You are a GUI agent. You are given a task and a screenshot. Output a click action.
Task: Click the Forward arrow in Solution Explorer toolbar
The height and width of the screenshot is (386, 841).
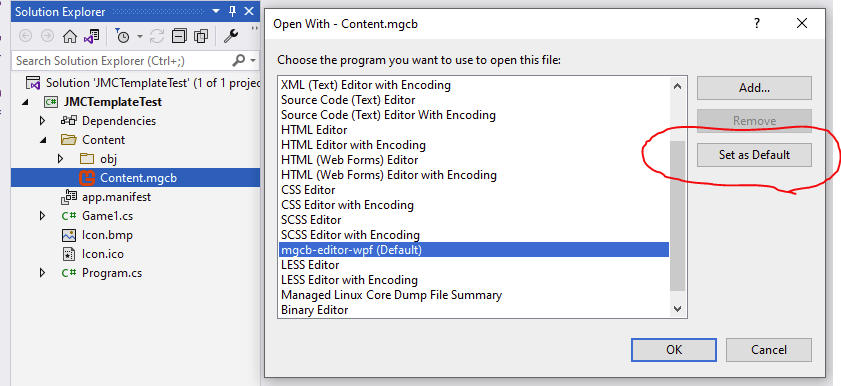47,36
